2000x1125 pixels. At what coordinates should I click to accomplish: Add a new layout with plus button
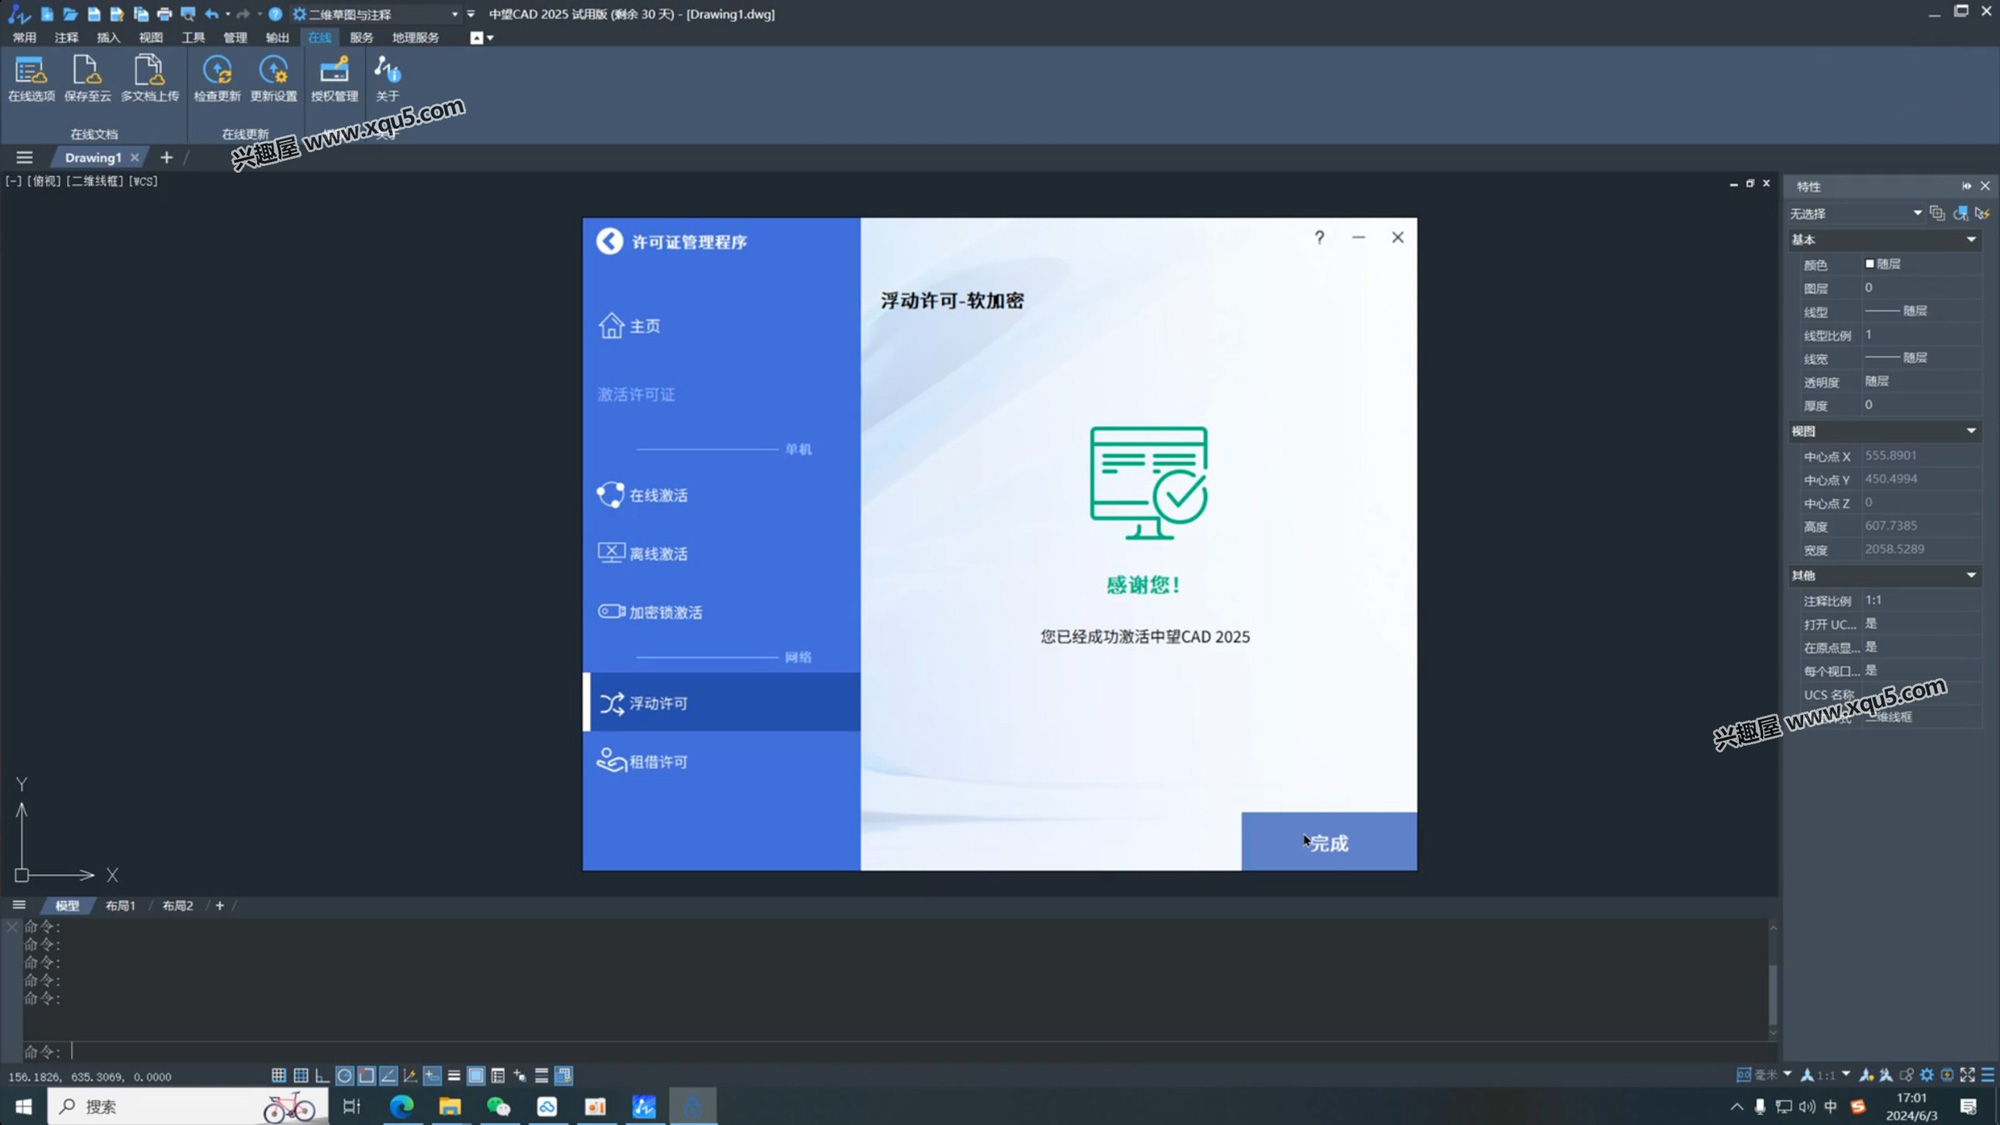[x=220, y=906]
